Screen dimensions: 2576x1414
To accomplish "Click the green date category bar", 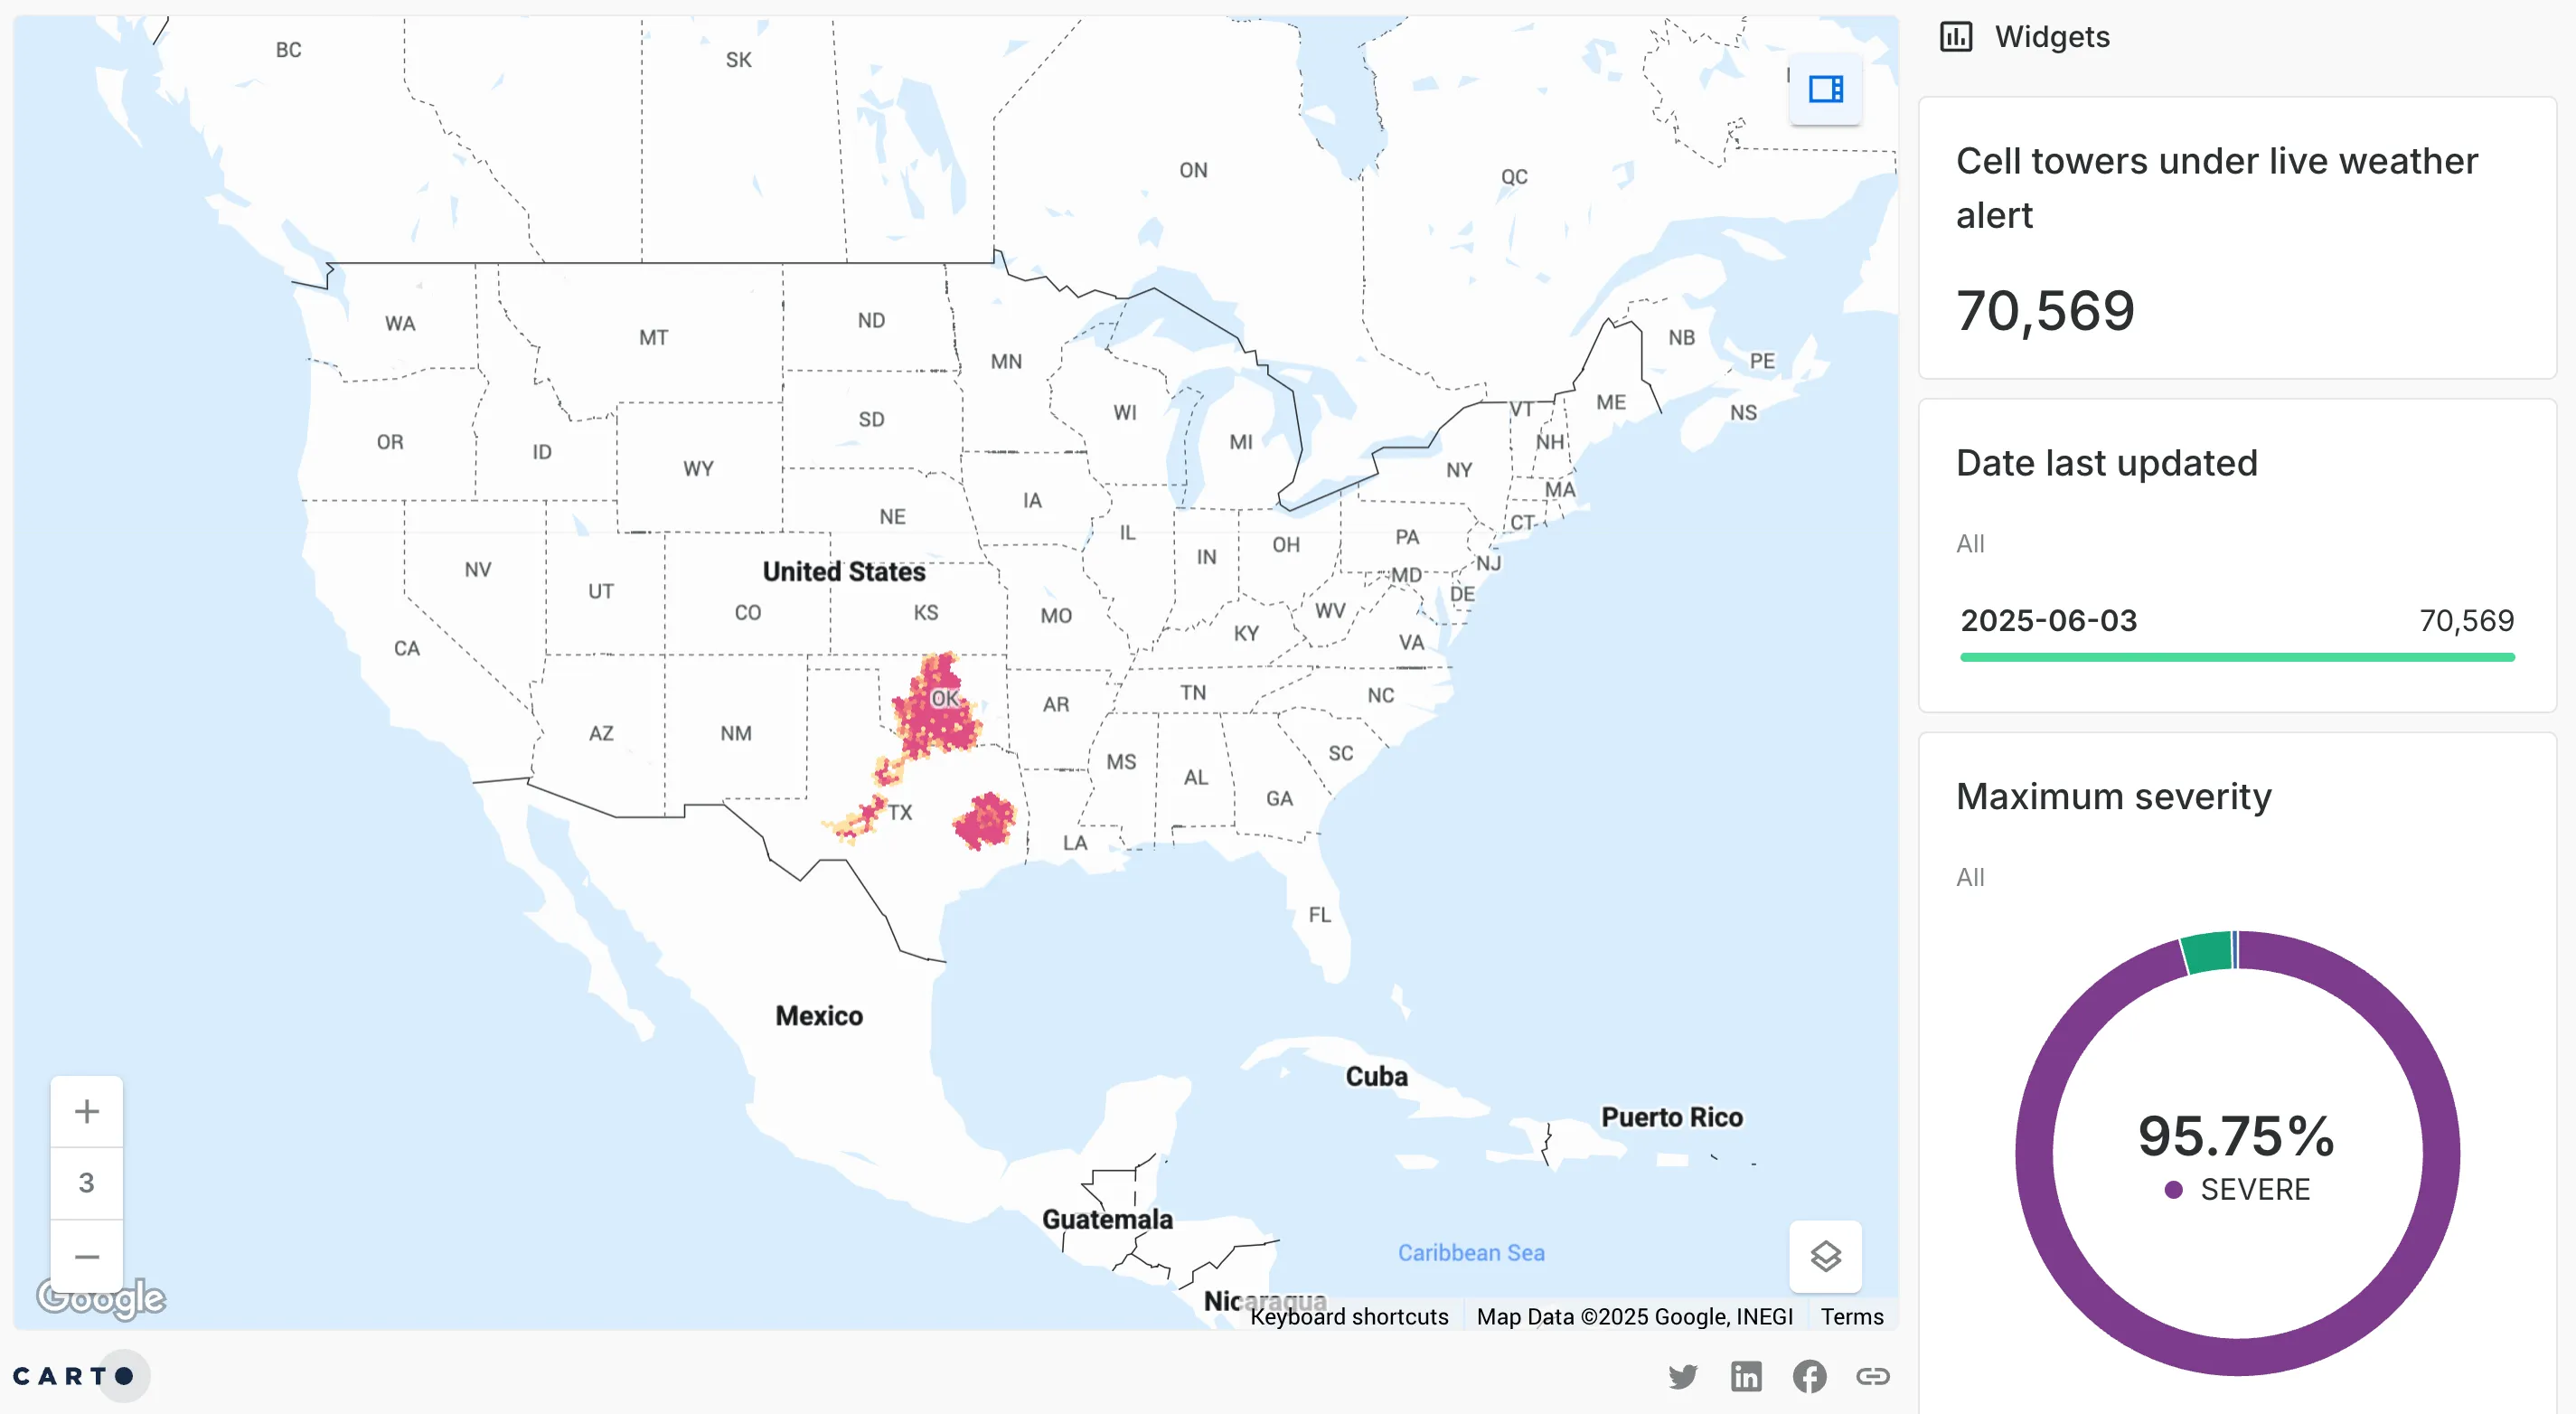I will pos(2236,657).
